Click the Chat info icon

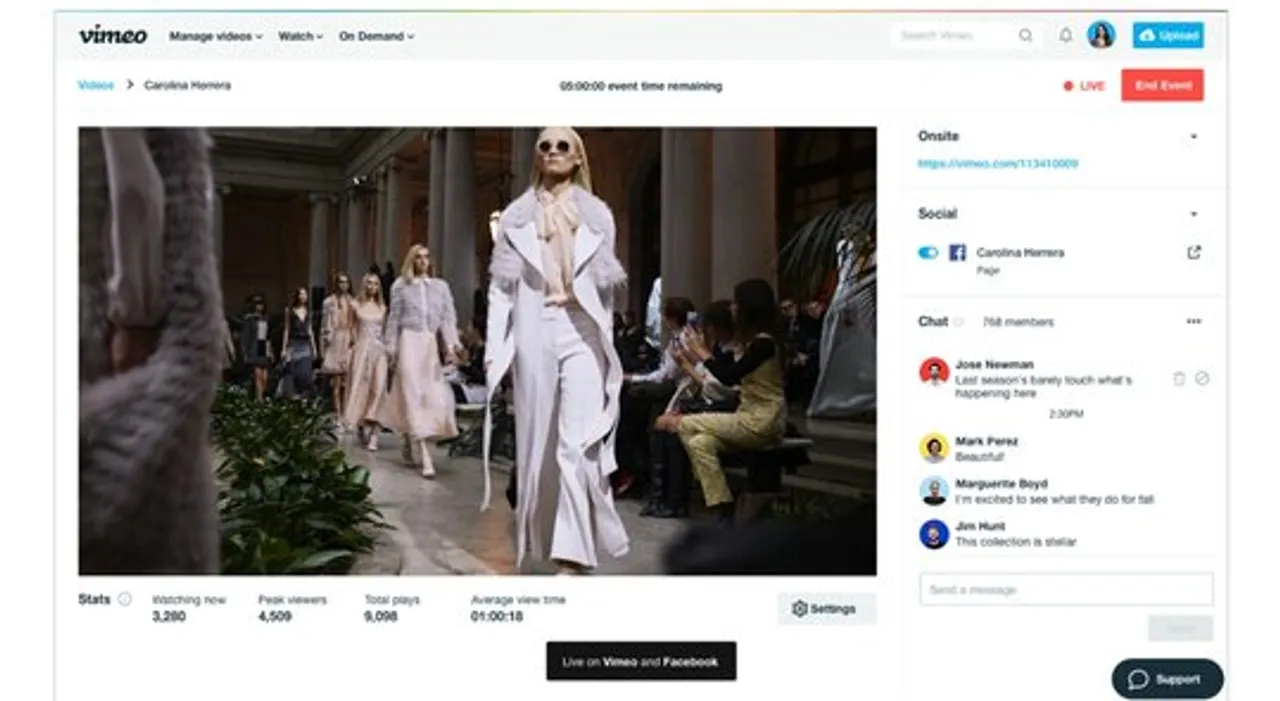point(960,322)
